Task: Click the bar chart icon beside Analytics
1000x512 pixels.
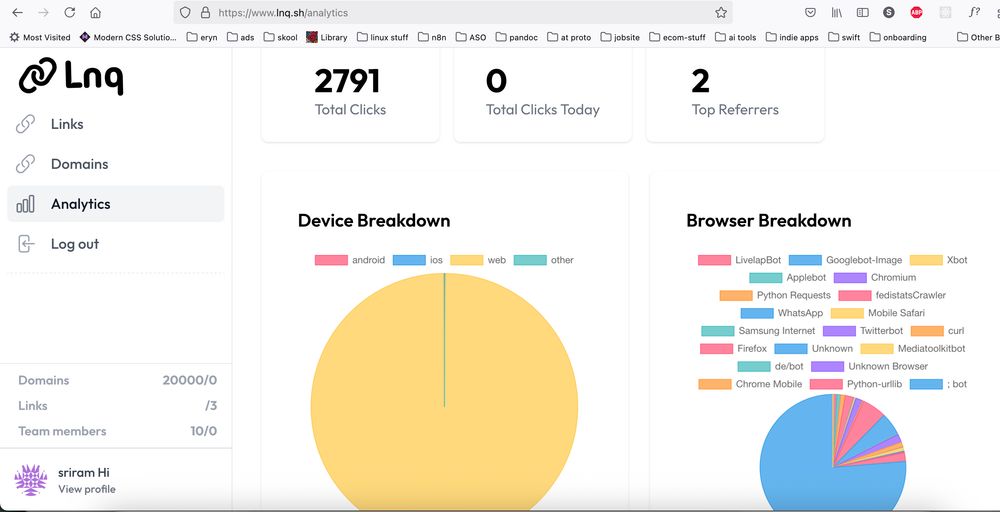Action: (x=26, y=204)
